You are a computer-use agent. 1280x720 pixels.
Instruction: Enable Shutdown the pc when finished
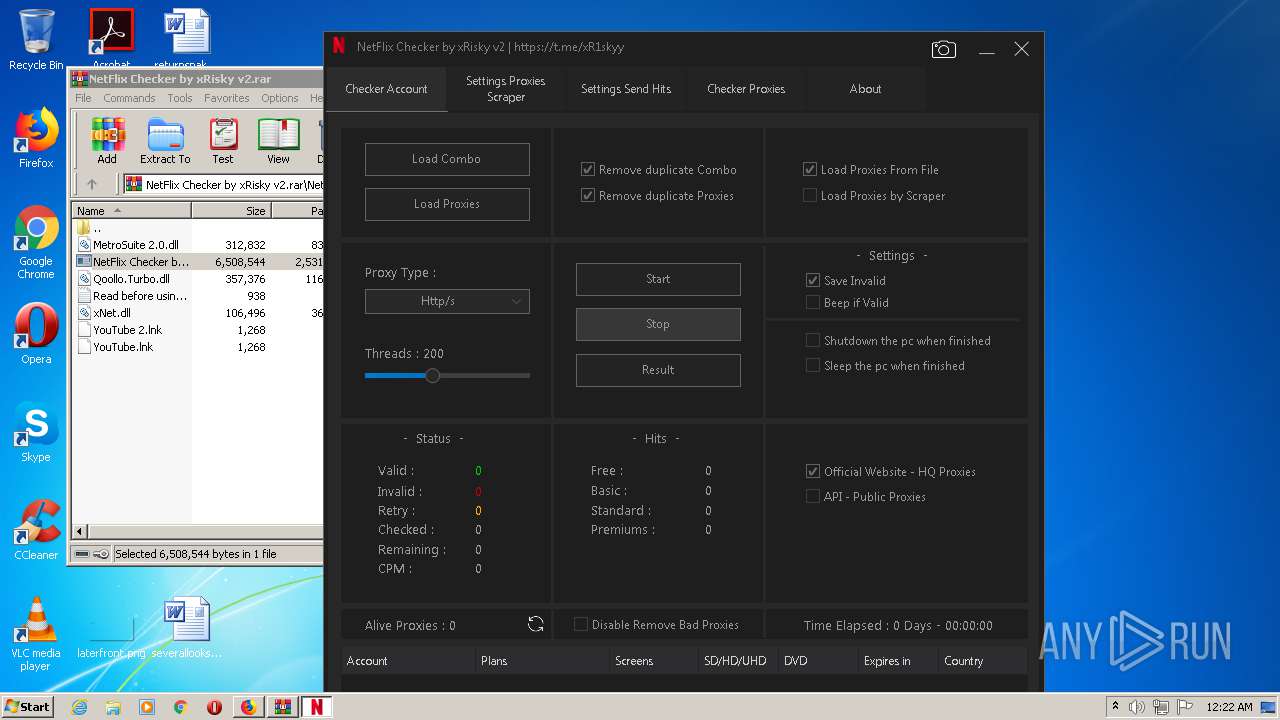tap(813, 340)
